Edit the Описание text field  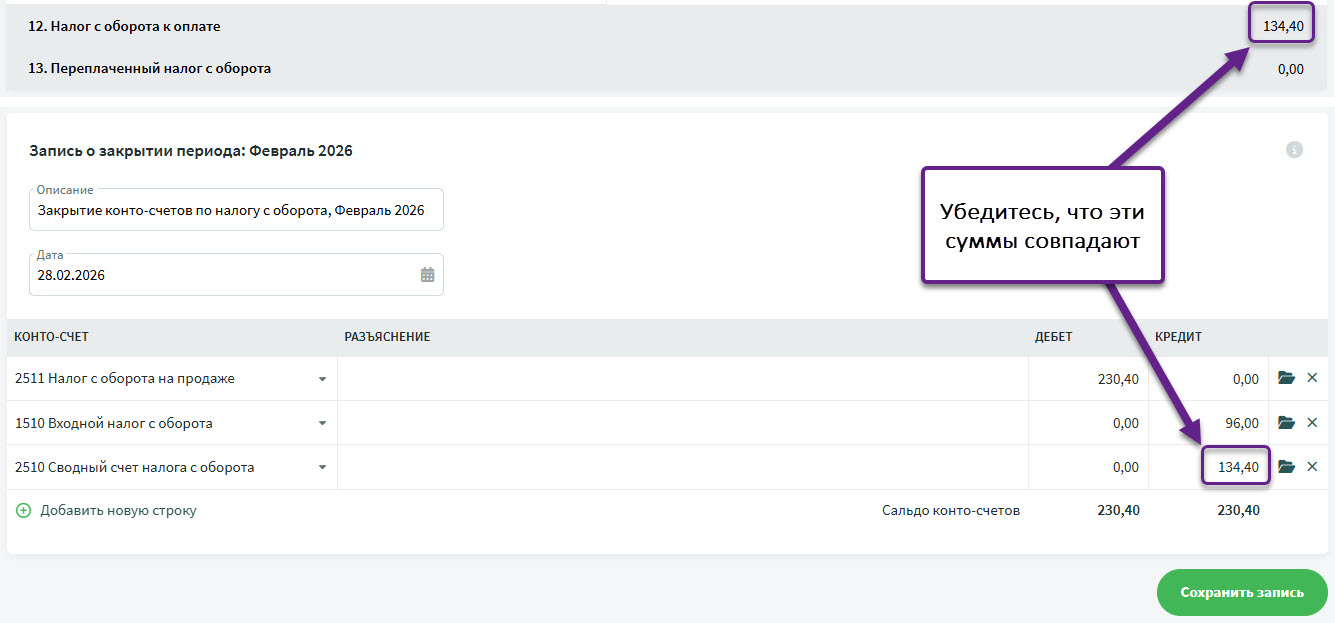click(x=236, y=211)
